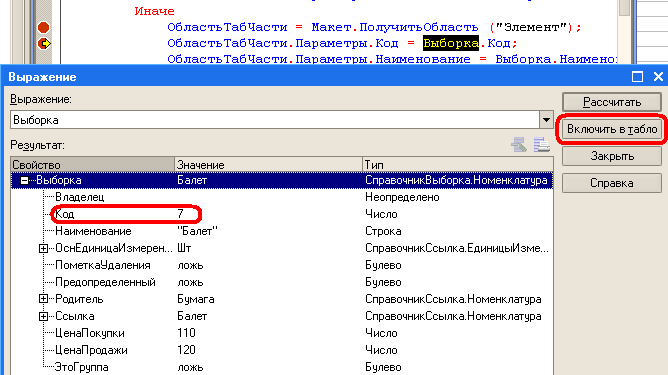Select the ПометкаУдаления property row
Screen dimensions: 668x375
pos(282,265)
